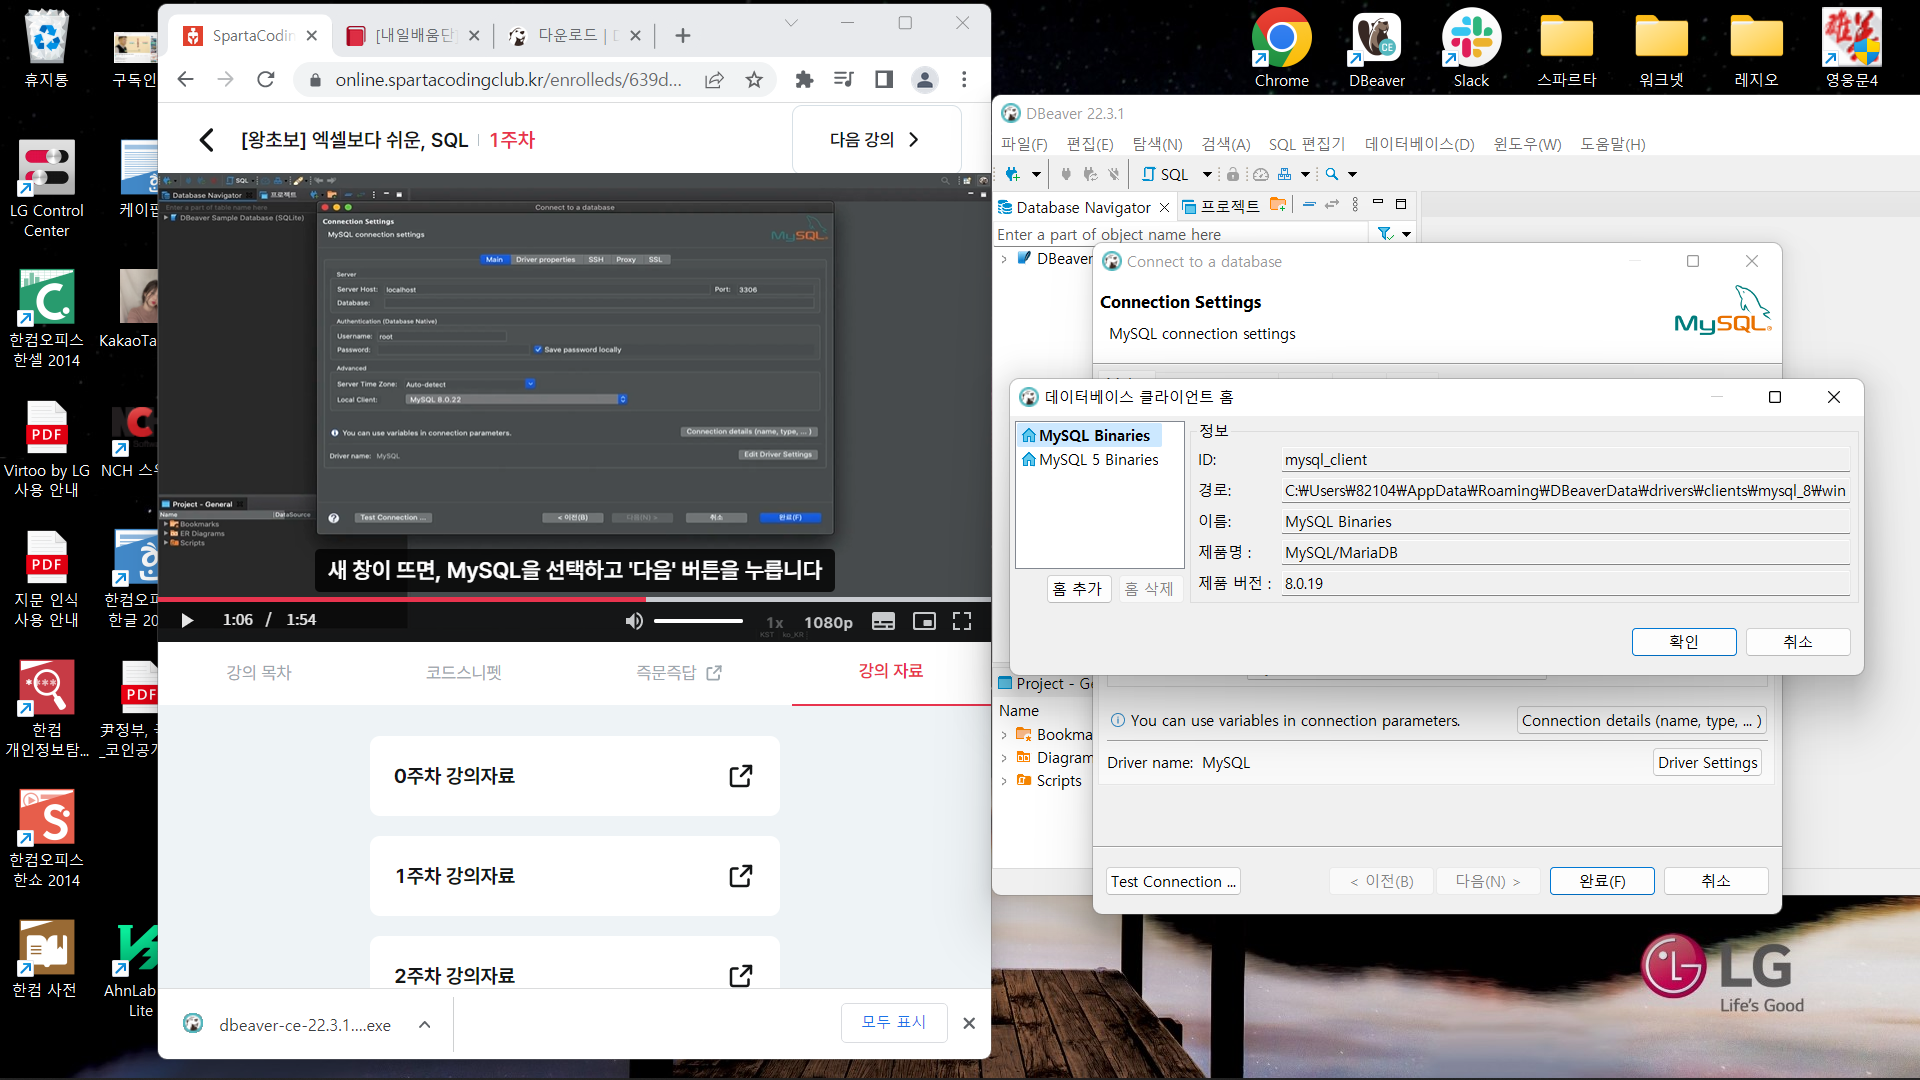Screen dimensions: 1920x1080
Task: Click the create project folder icon
Action: 1277,205
